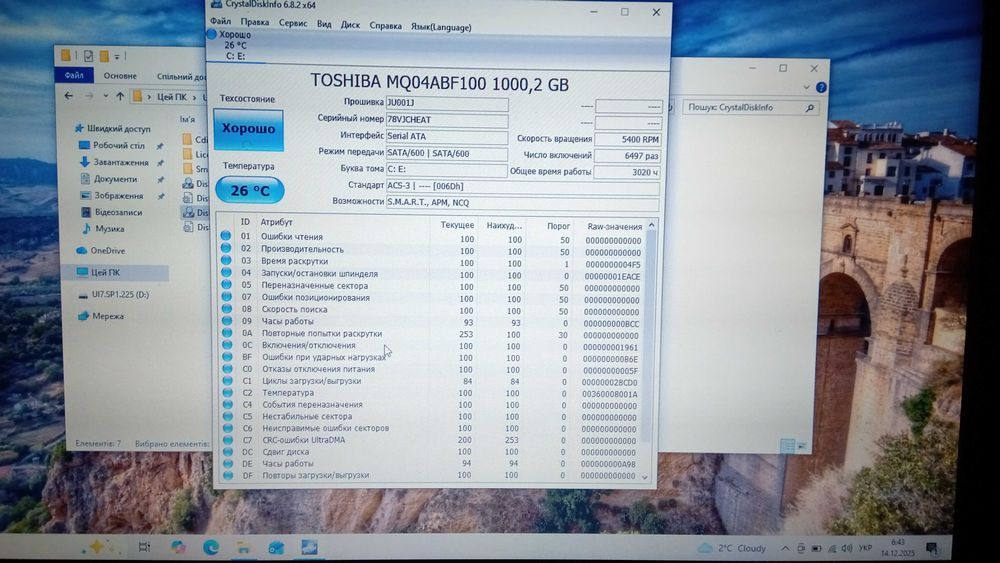The width and height of the screenshot is (1000, 563).
Task: Open the Сервис menu
Action: pos(293,23)
